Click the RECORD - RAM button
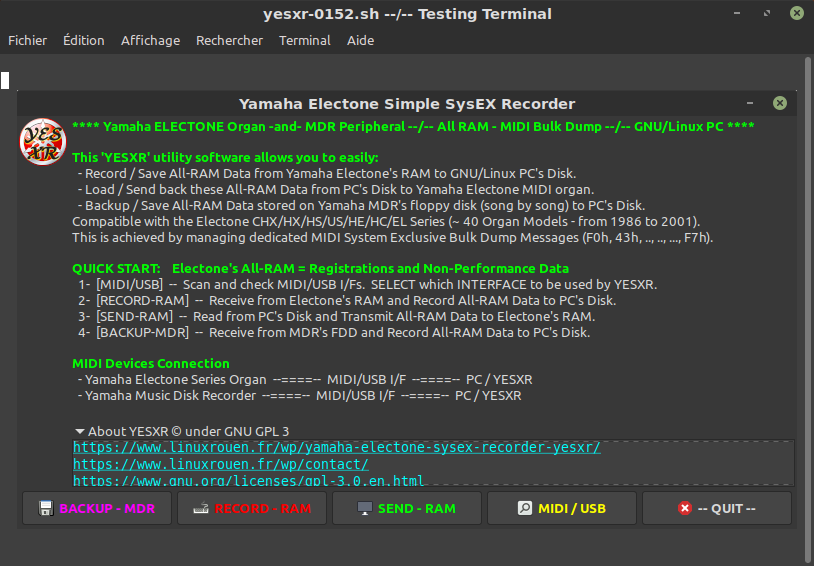 252,508
